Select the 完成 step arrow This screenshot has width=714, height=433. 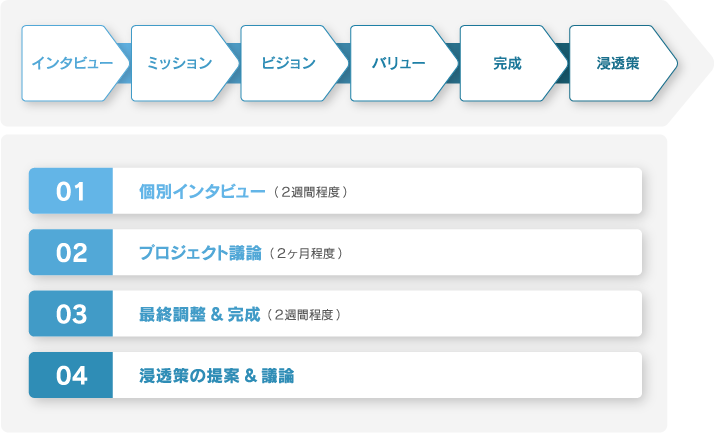coord(507,63)
